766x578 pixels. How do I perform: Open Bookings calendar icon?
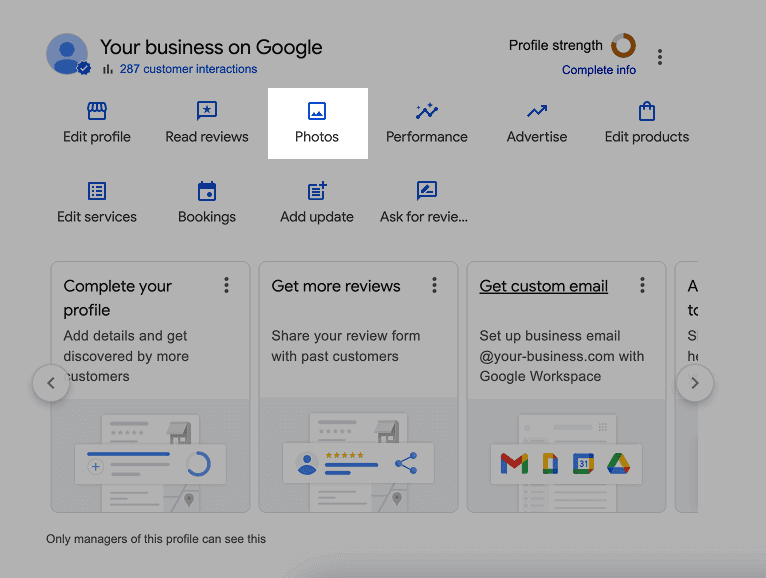[x=207, y=191]
